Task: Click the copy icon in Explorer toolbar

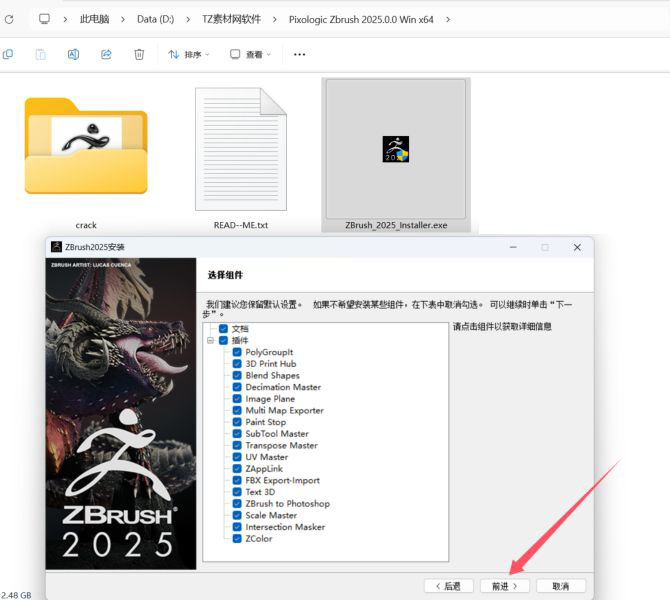Action: coord(8,54)
